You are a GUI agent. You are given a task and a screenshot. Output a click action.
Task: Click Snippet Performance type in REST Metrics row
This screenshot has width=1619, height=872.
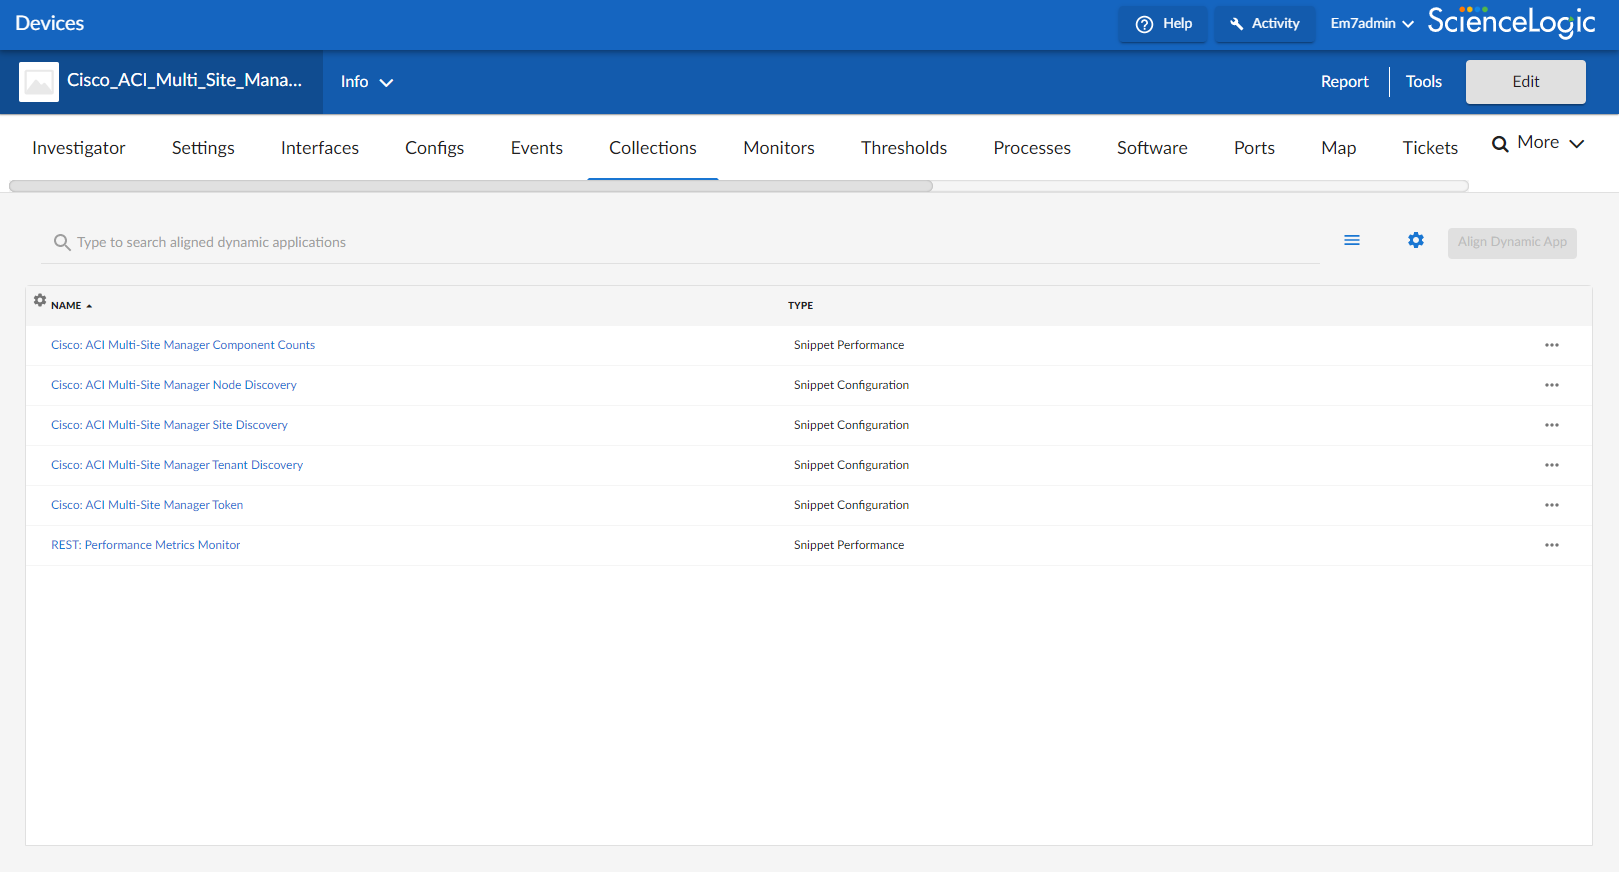pyautogui.click(x=849, y=545)
